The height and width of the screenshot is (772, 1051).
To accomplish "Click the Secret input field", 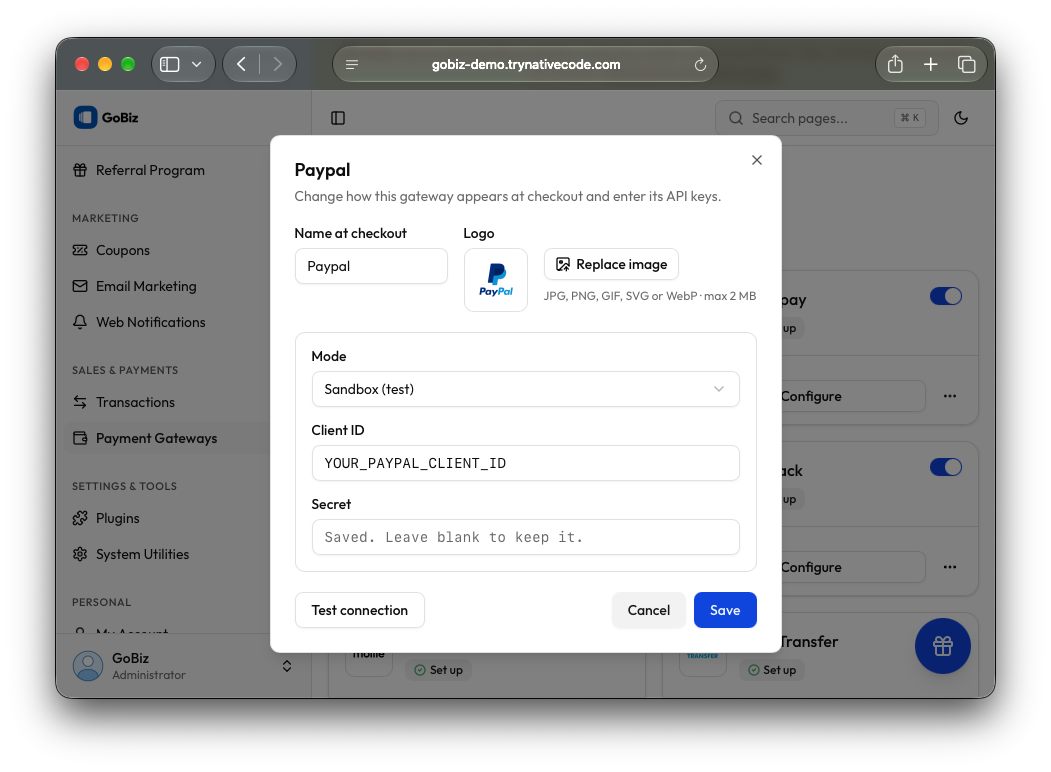I will tap(526, 537).
